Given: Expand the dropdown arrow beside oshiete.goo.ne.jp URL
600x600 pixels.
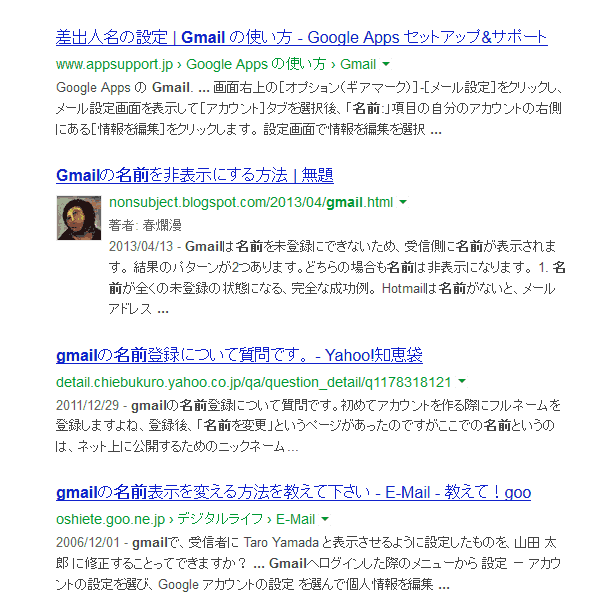Looking at the screenshot, I should click(325, 519).
